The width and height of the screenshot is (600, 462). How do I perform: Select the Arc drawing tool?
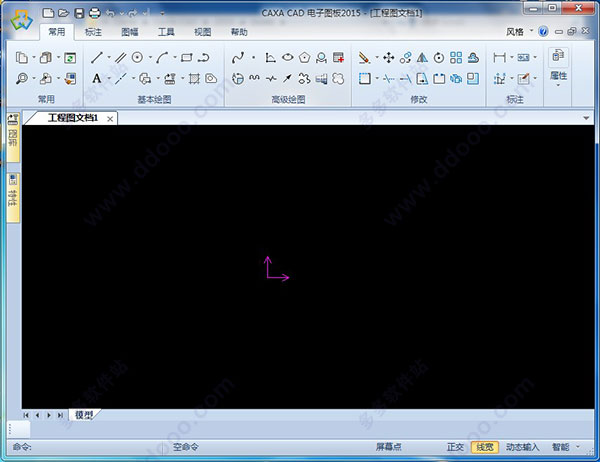162,58
